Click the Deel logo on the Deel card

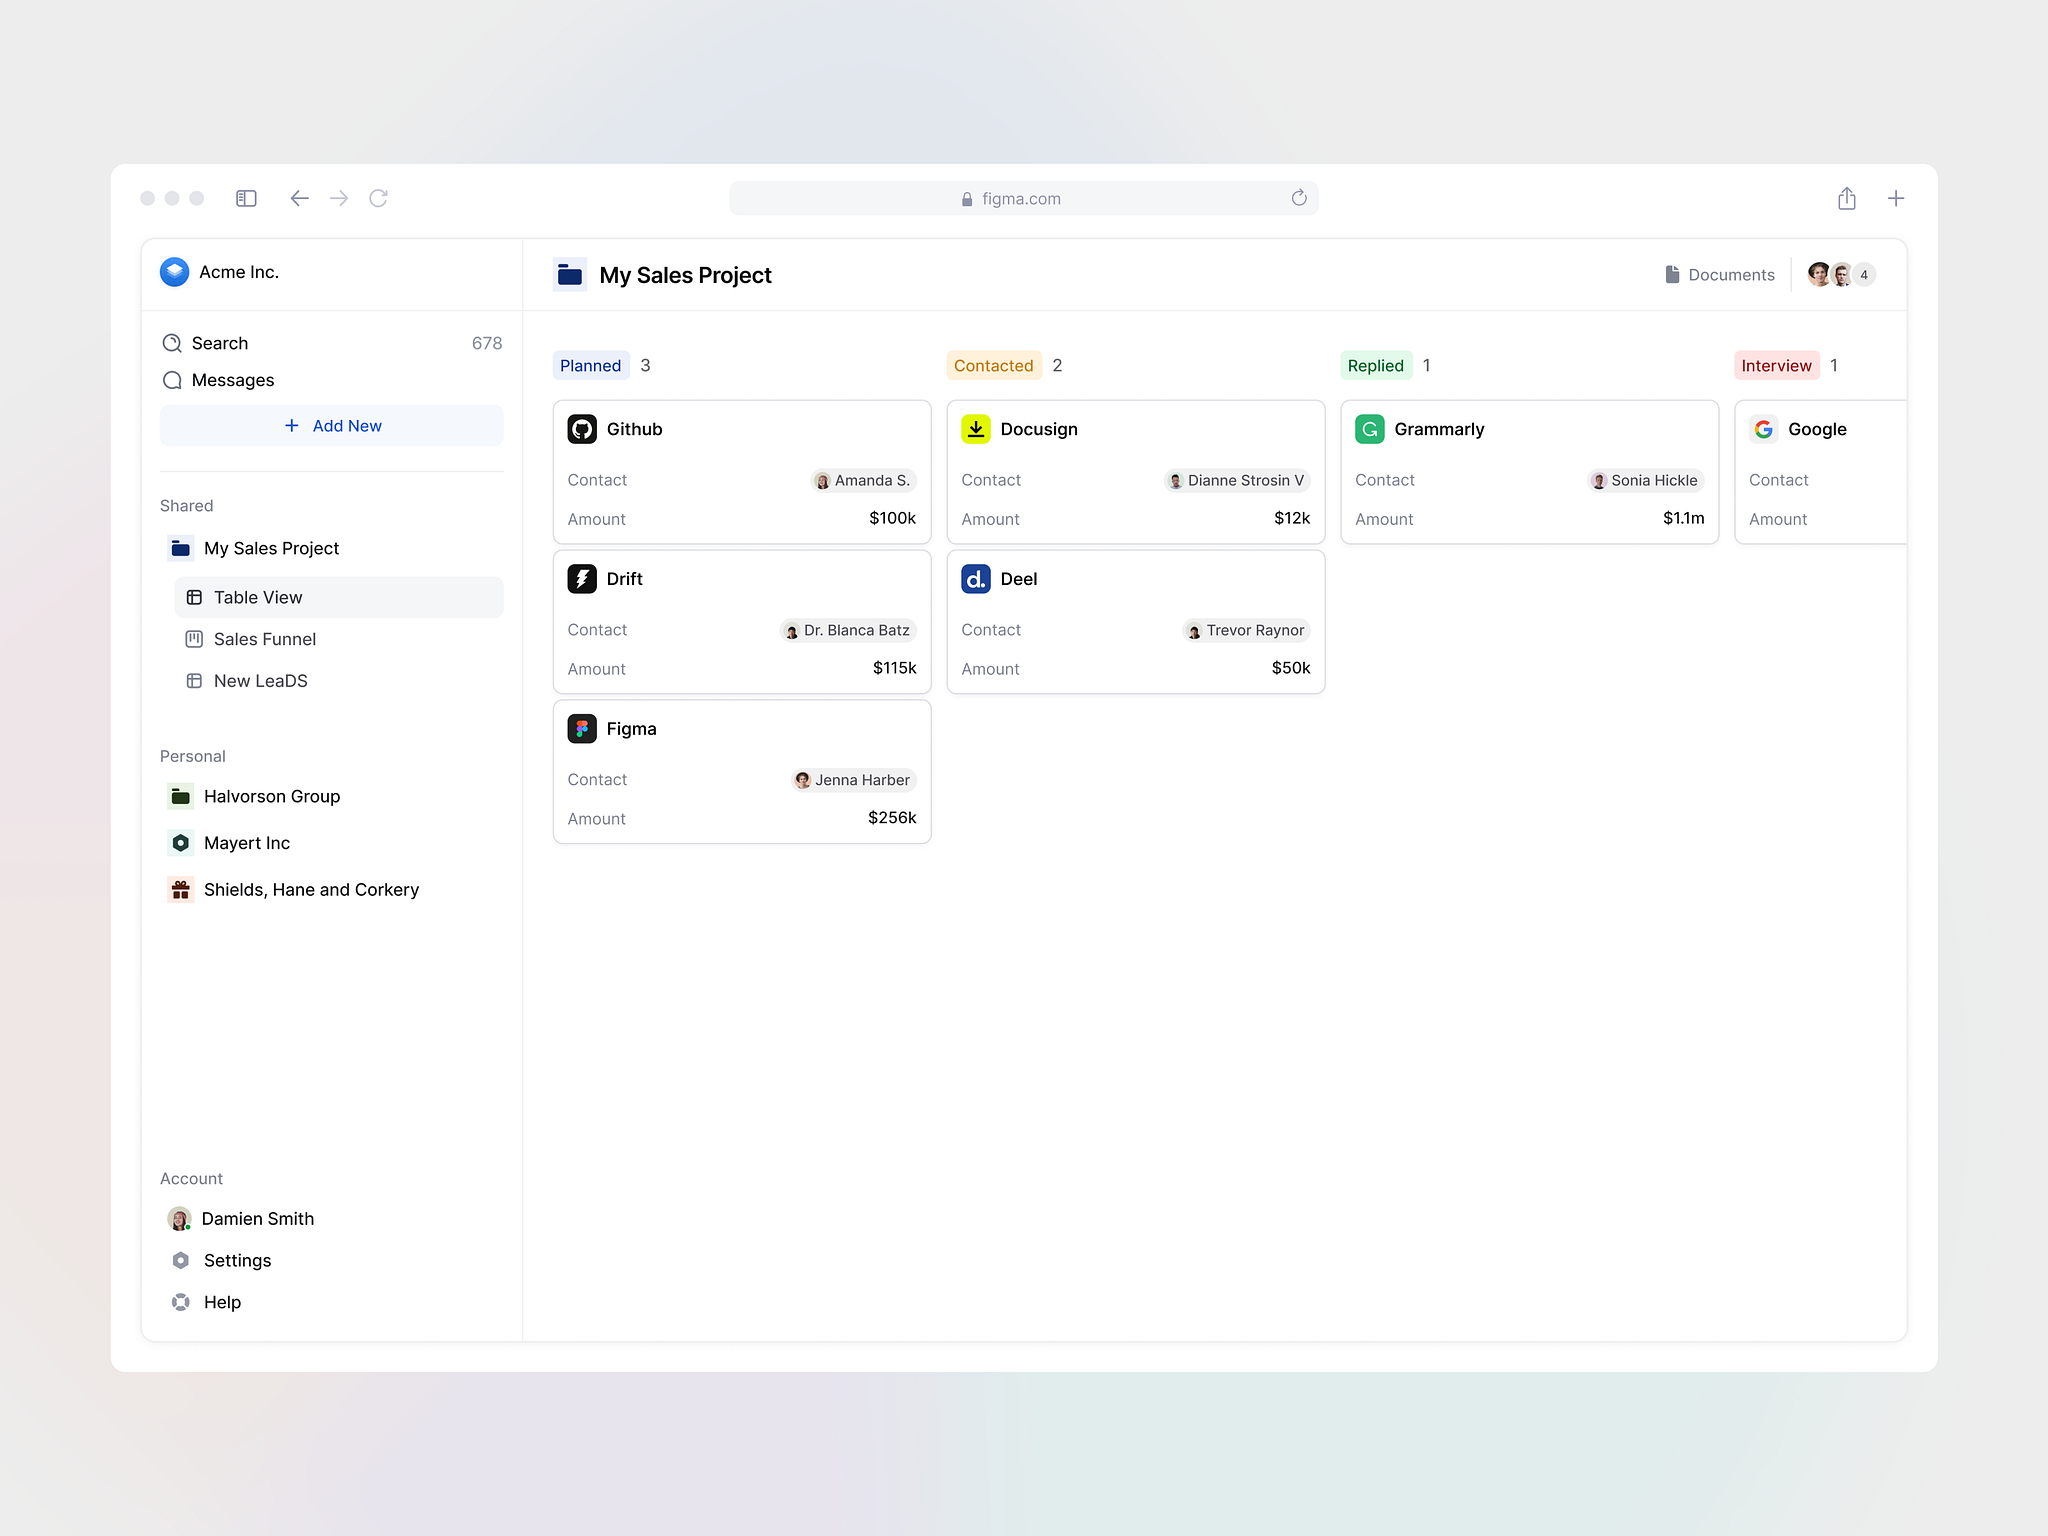coord(975,578)
